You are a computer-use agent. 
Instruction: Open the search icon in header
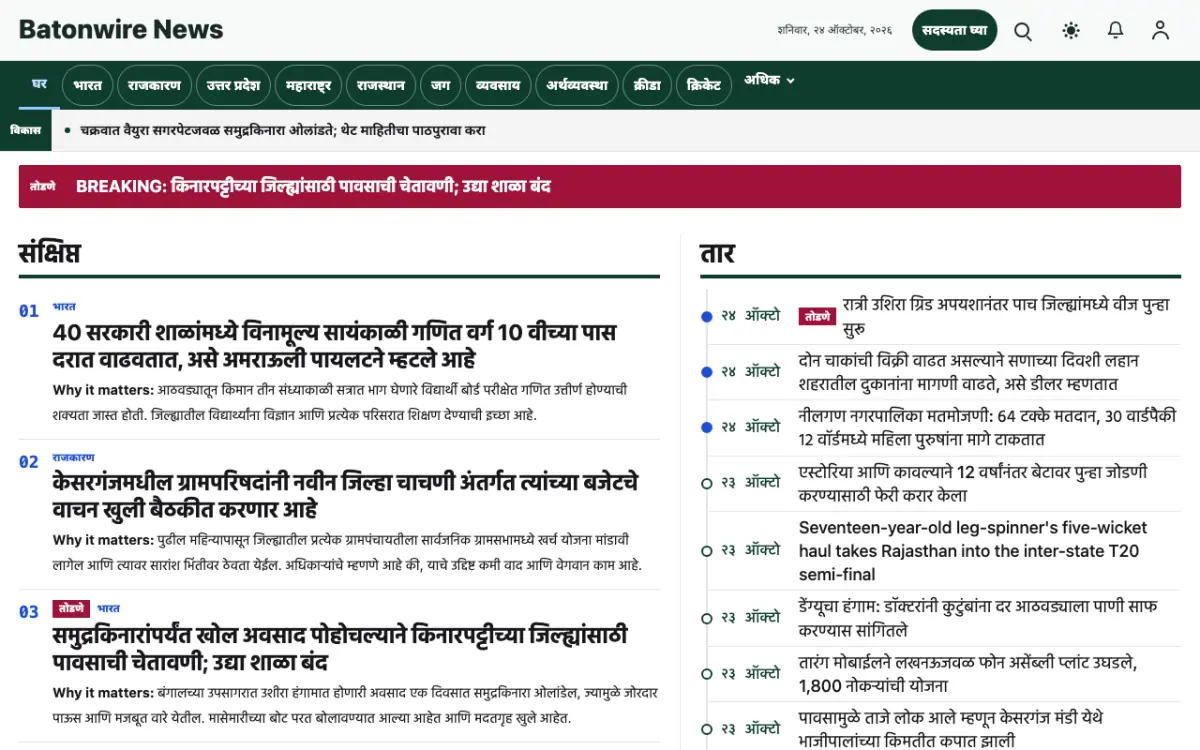(1023, 31)
